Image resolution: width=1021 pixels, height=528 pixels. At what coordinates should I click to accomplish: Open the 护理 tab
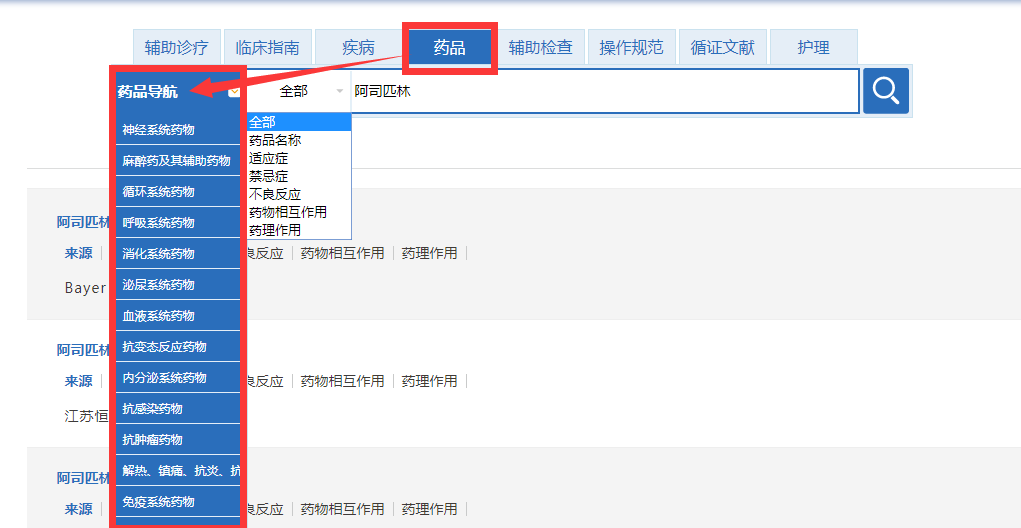coord(813,48)
